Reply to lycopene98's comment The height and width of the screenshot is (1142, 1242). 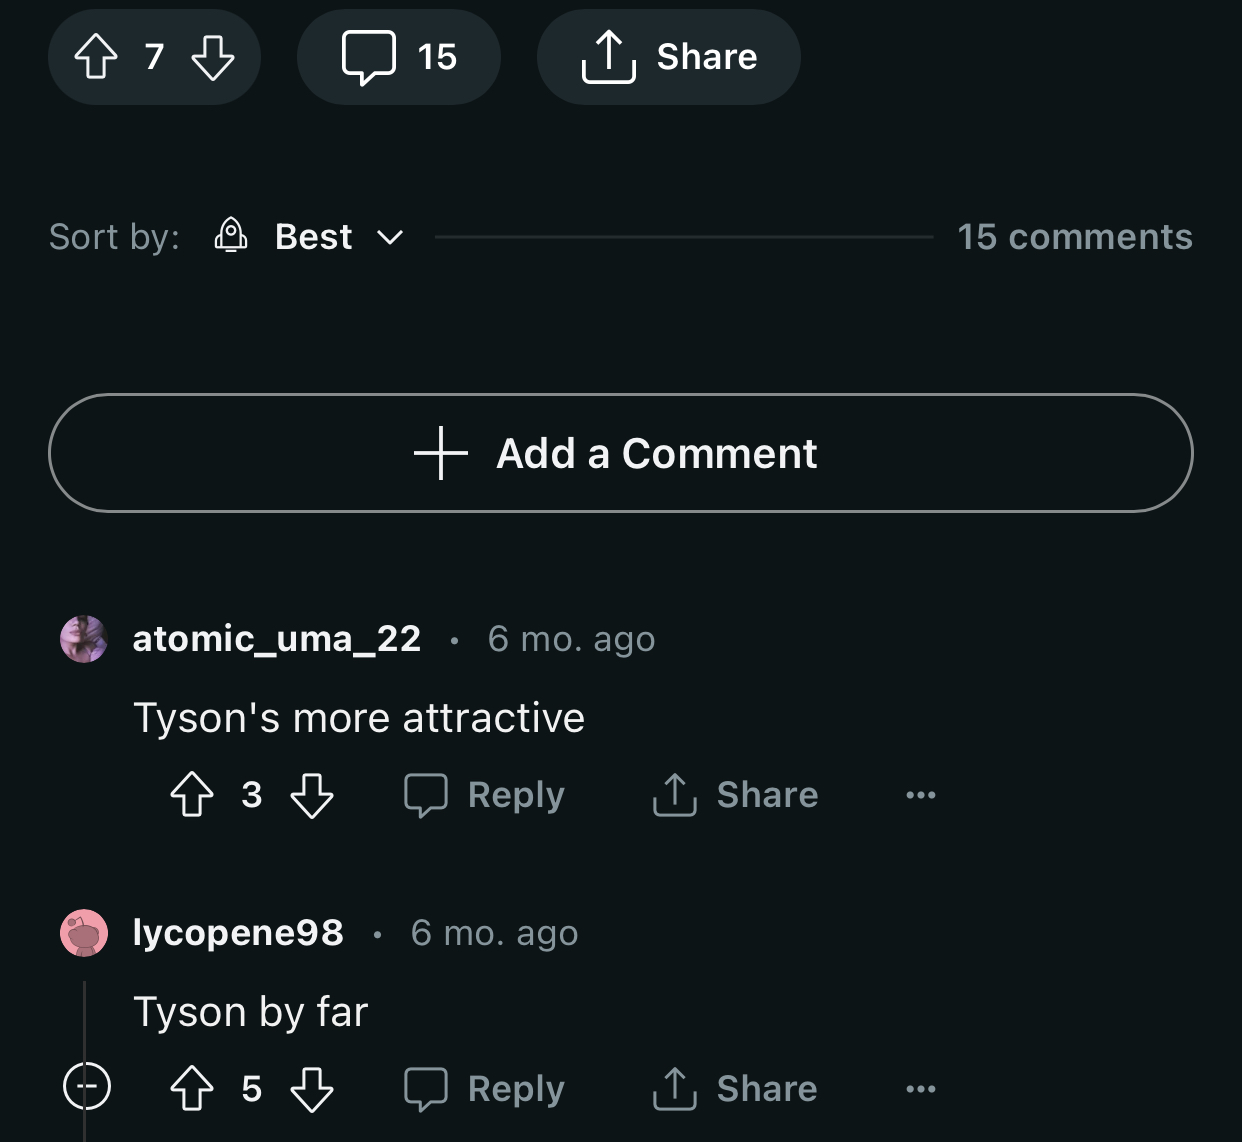pyautogui.click(x=485, y=1089)
